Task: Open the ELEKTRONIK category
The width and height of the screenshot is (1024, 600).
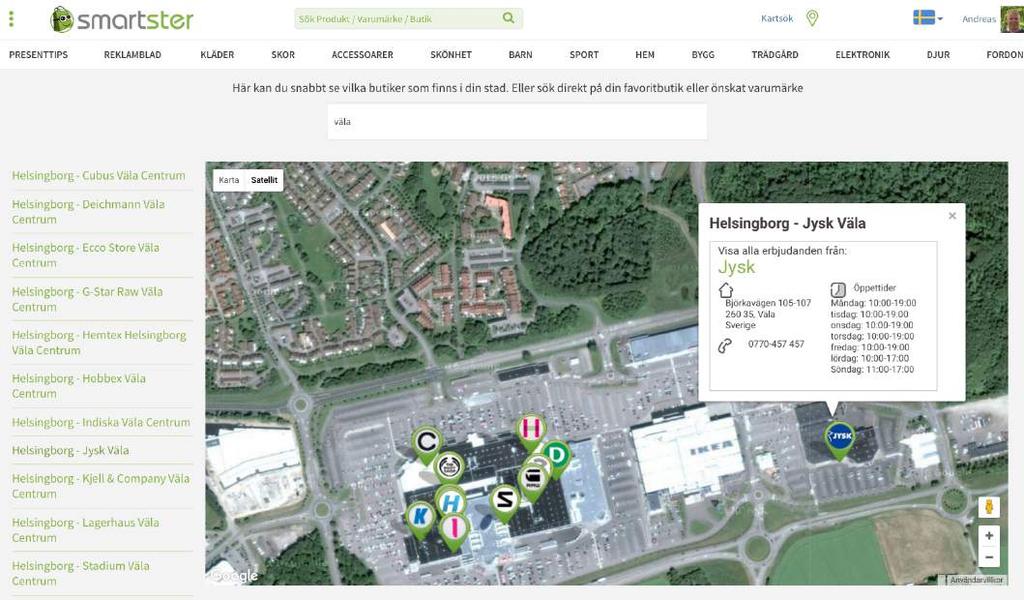Action: point(863,55)
